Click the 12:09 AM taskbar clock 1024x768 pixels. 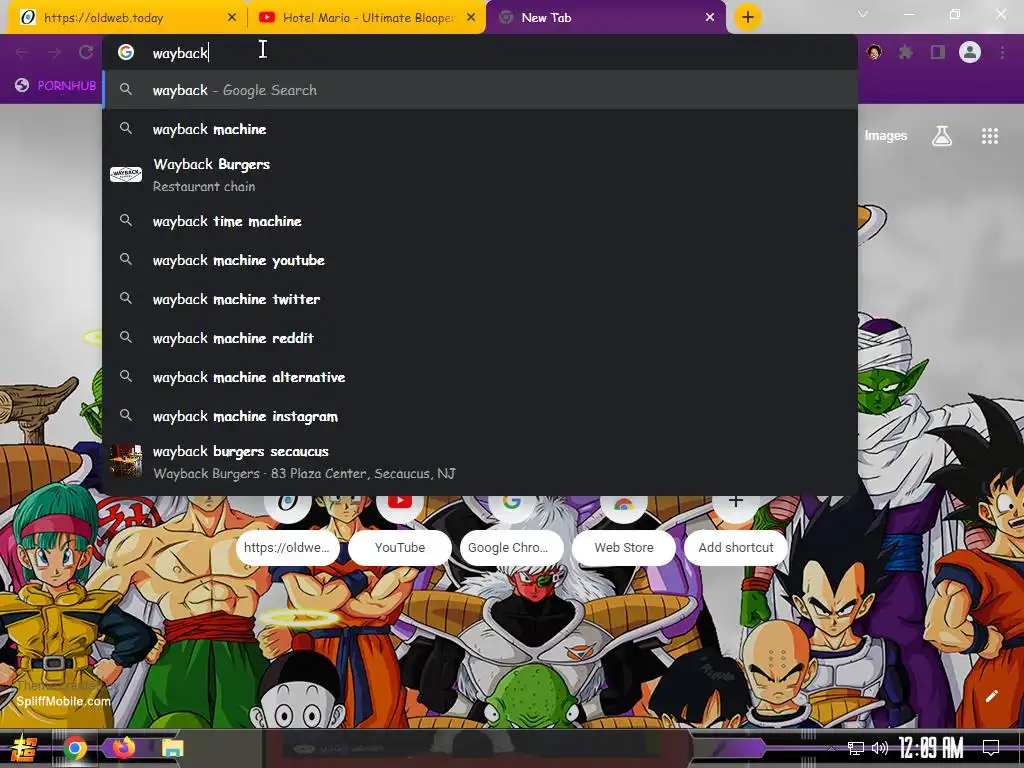click(x=931, y=748)
